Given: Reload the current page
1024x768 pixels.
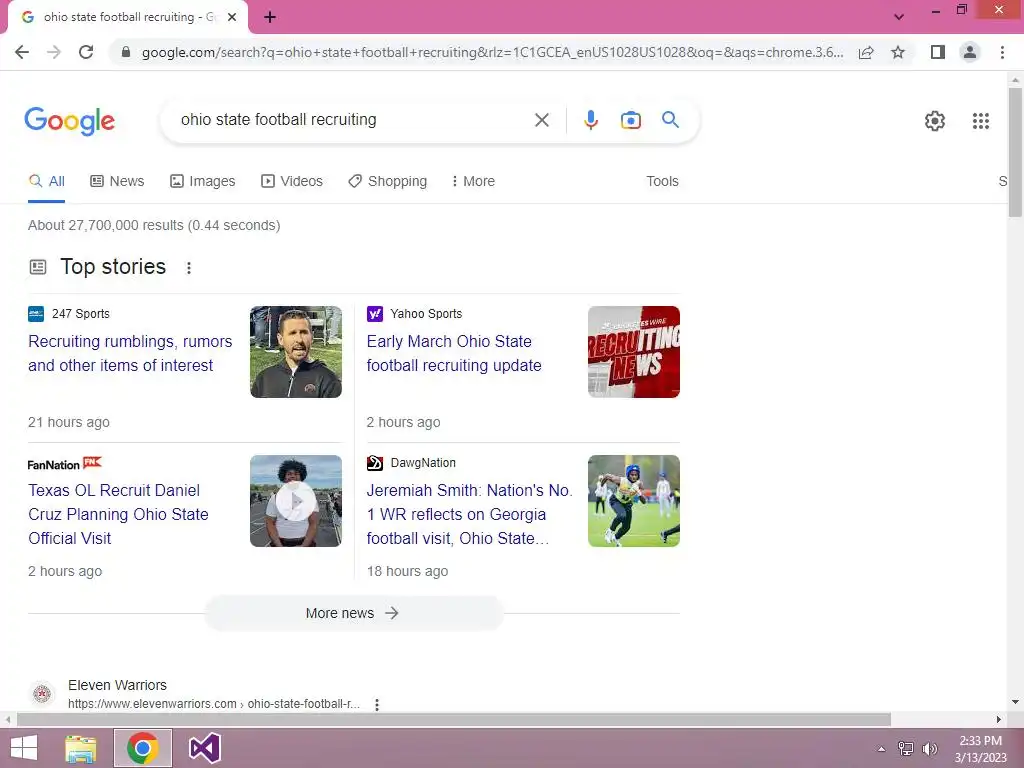Looking at the screenshot, I should (x=86, y=52).
